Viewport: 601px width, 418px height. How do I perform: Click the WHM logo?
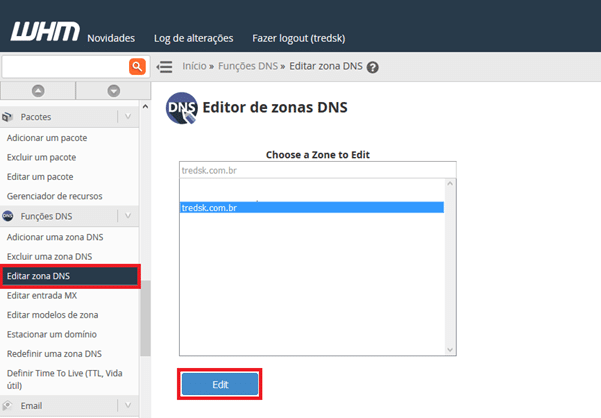(45, 31)
